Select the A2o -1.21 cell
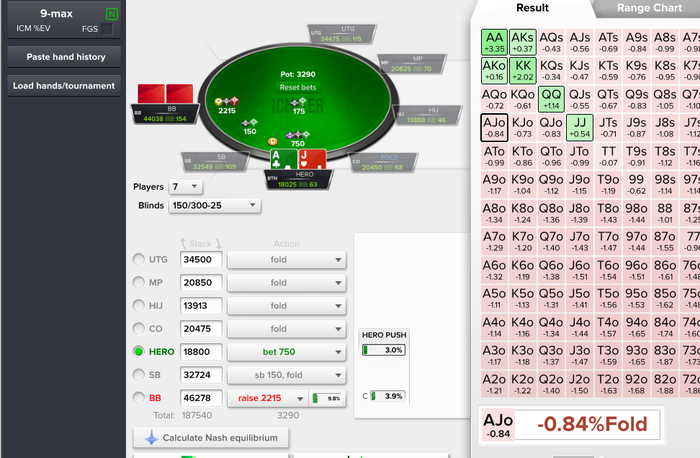The image size is (700, 458). click(494, 384)
